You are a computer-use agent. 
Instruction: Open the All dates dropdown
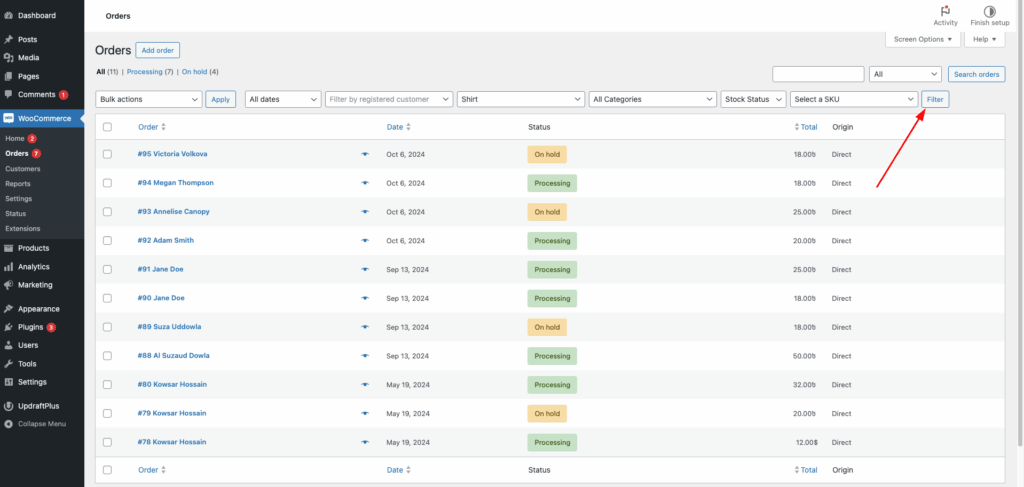(x=283, y=99)
